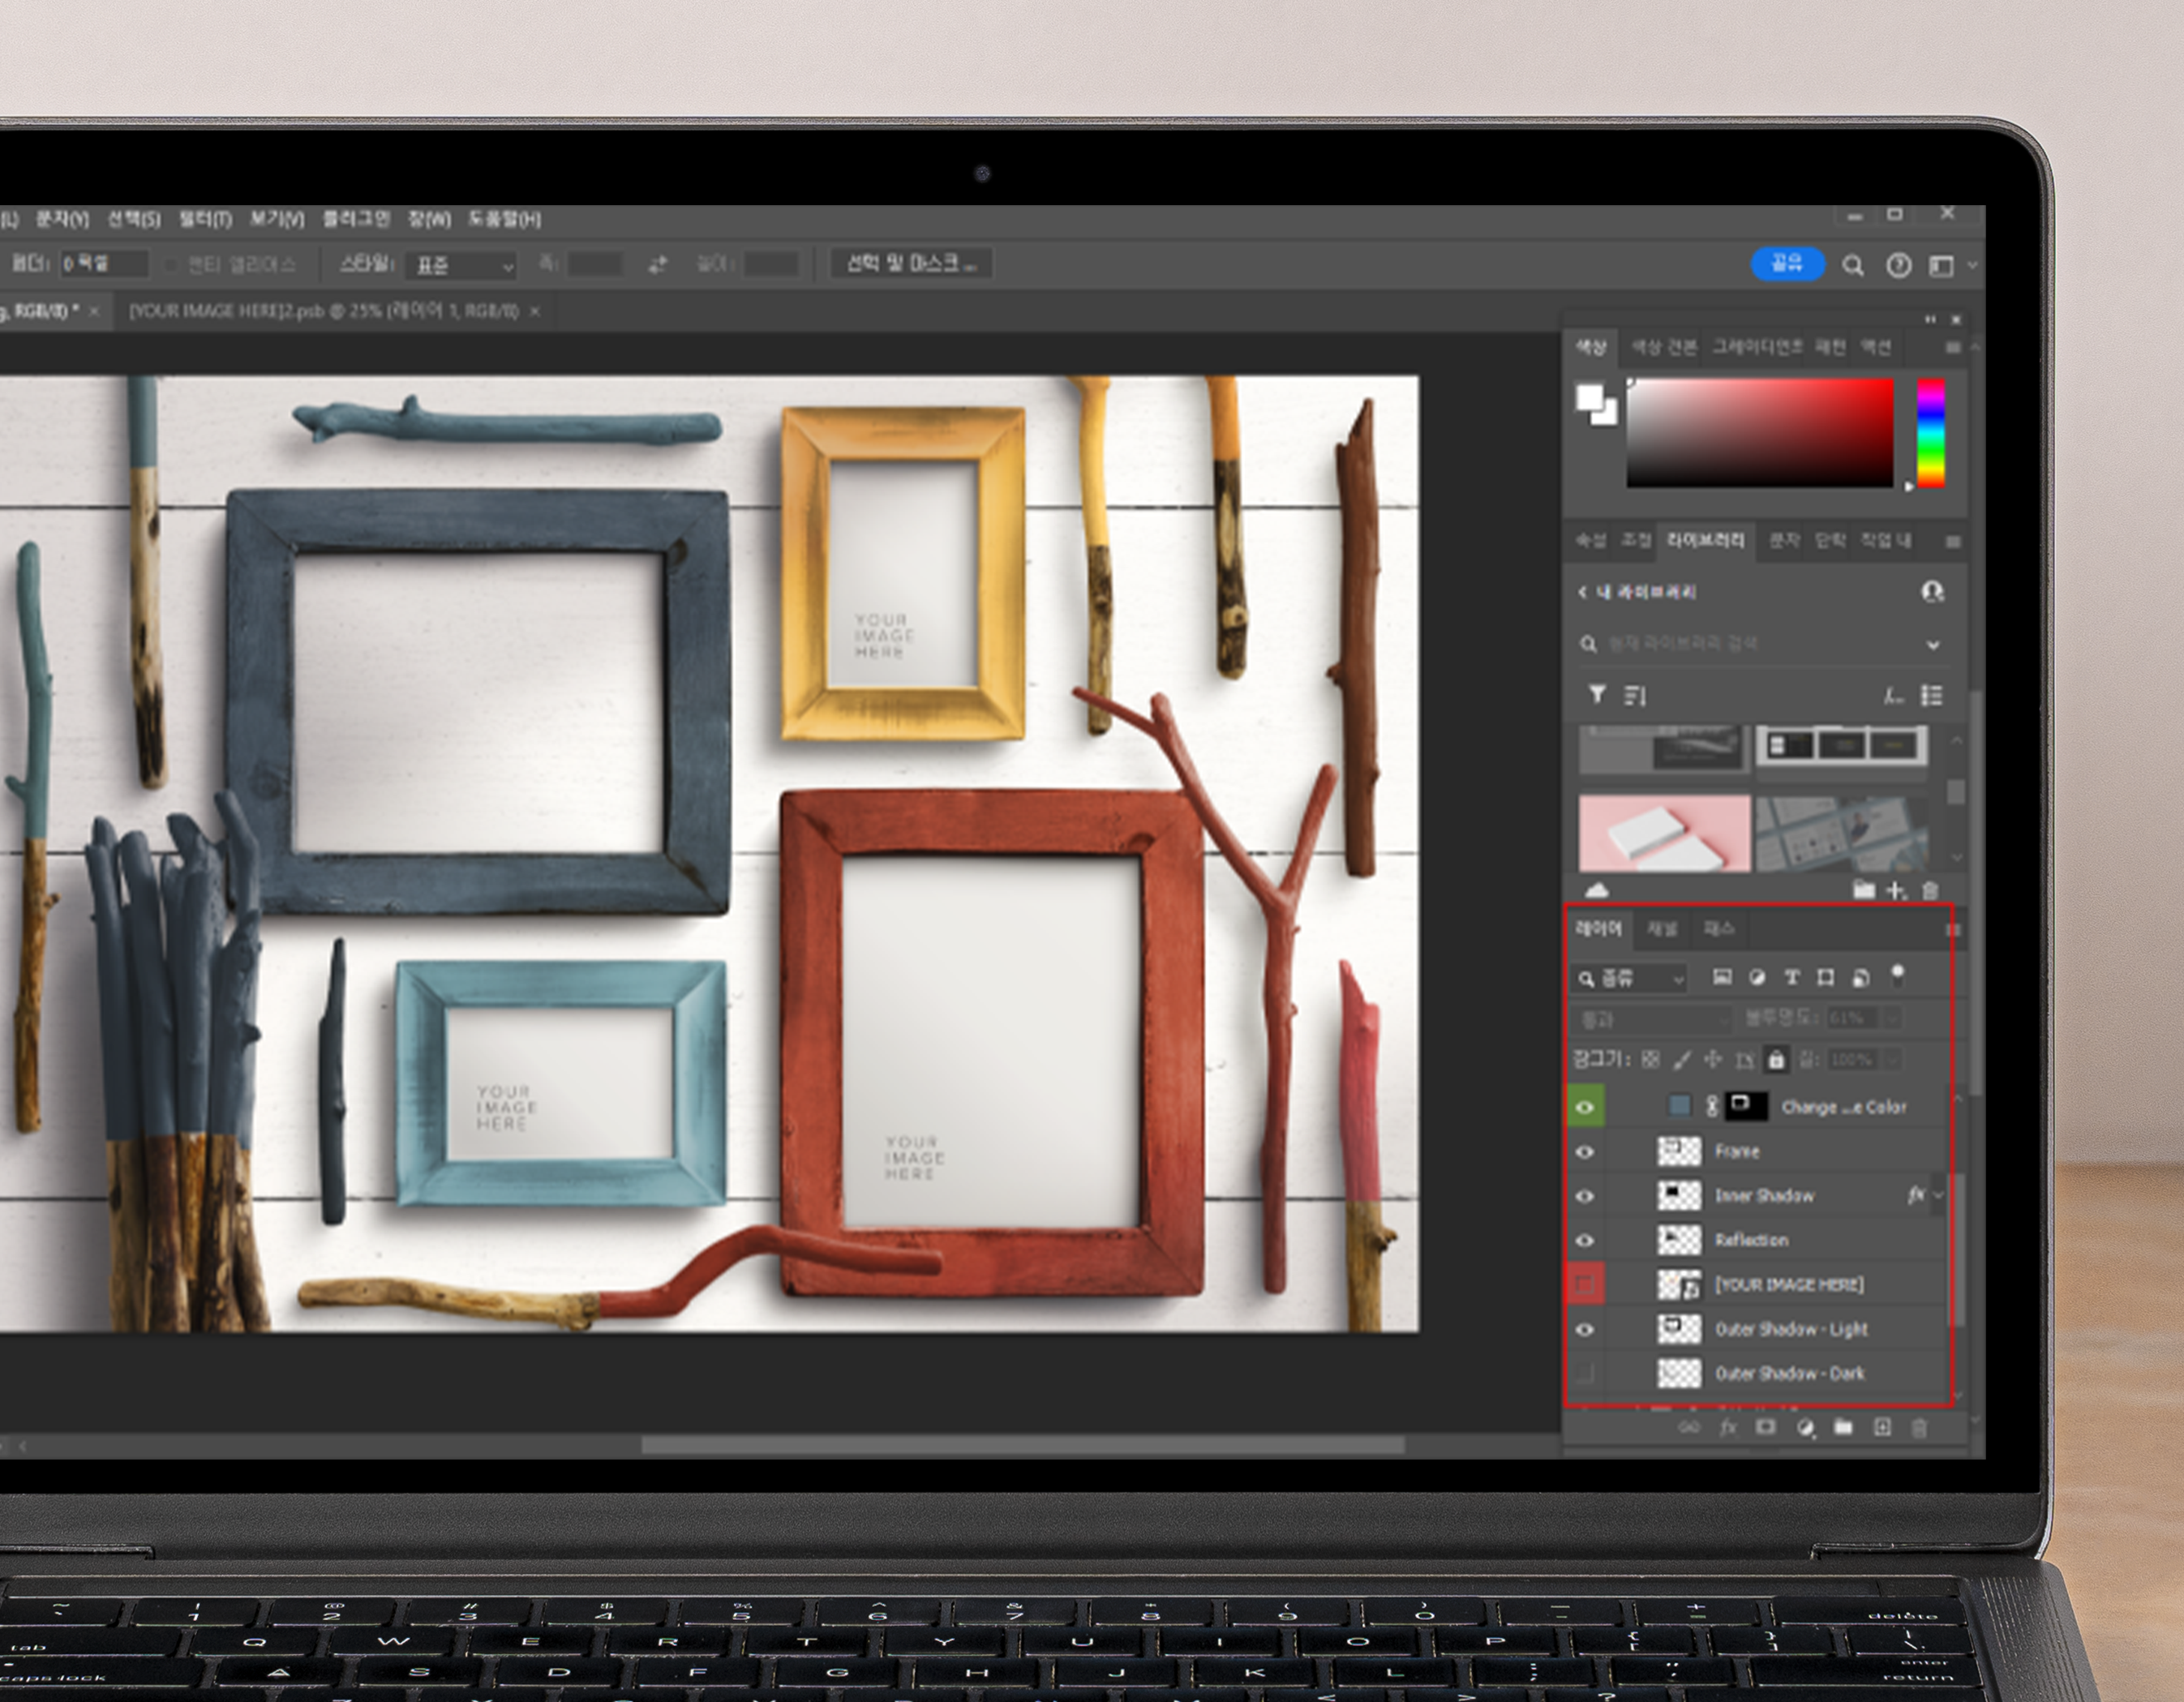
Task: Show the Outer Shadow - Dark layer
Action: pos(1585,1373)
